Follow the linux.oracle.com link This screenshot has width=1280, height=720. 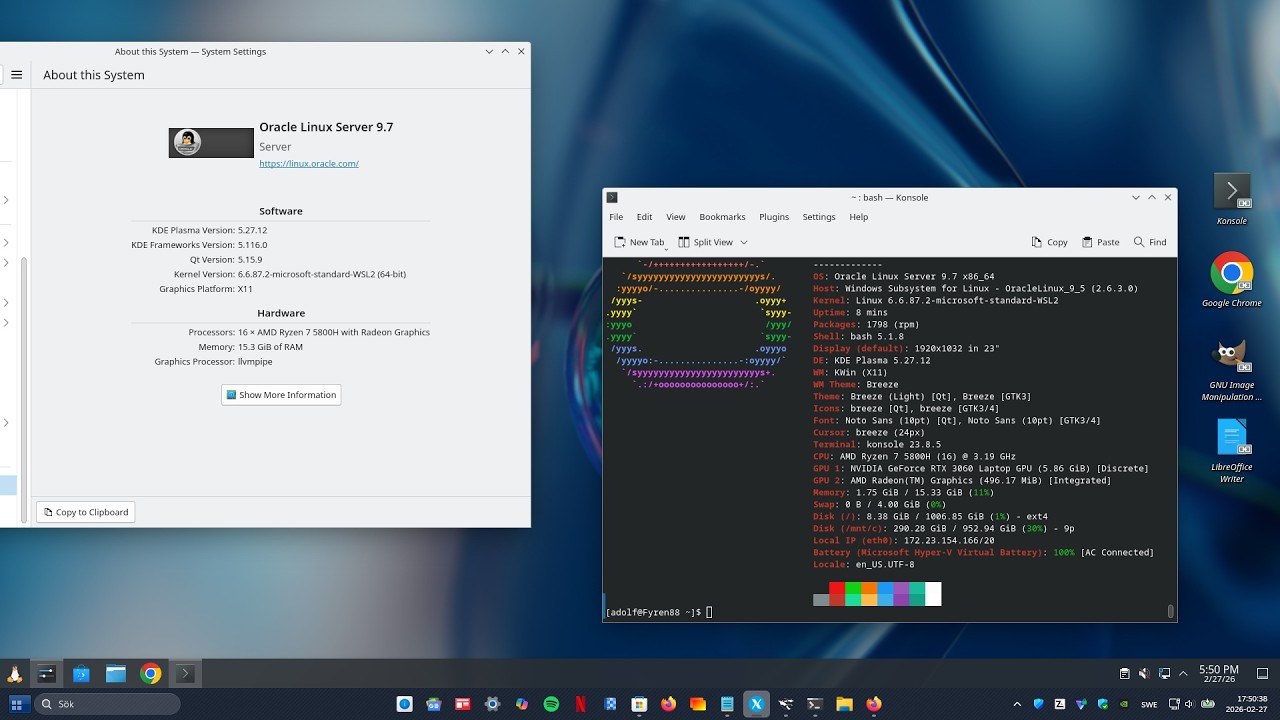click(309, 163)
